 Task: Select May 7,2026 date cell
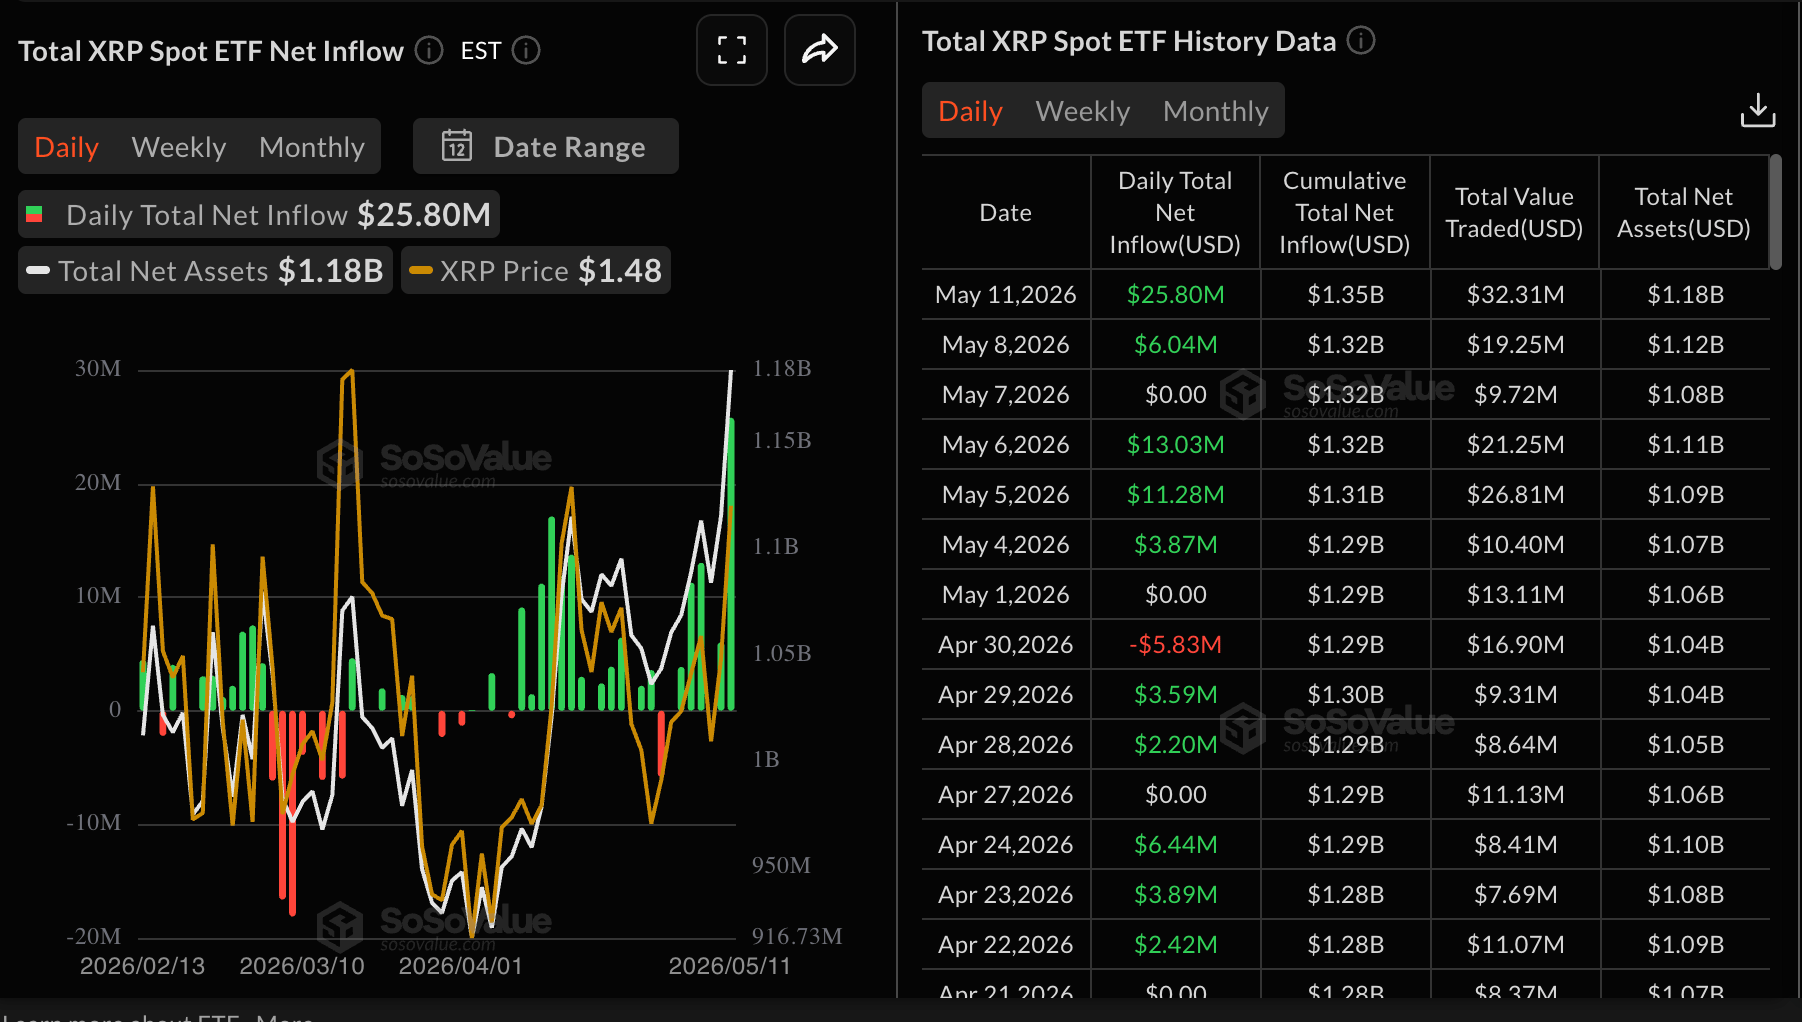(x=1006, y=394)
